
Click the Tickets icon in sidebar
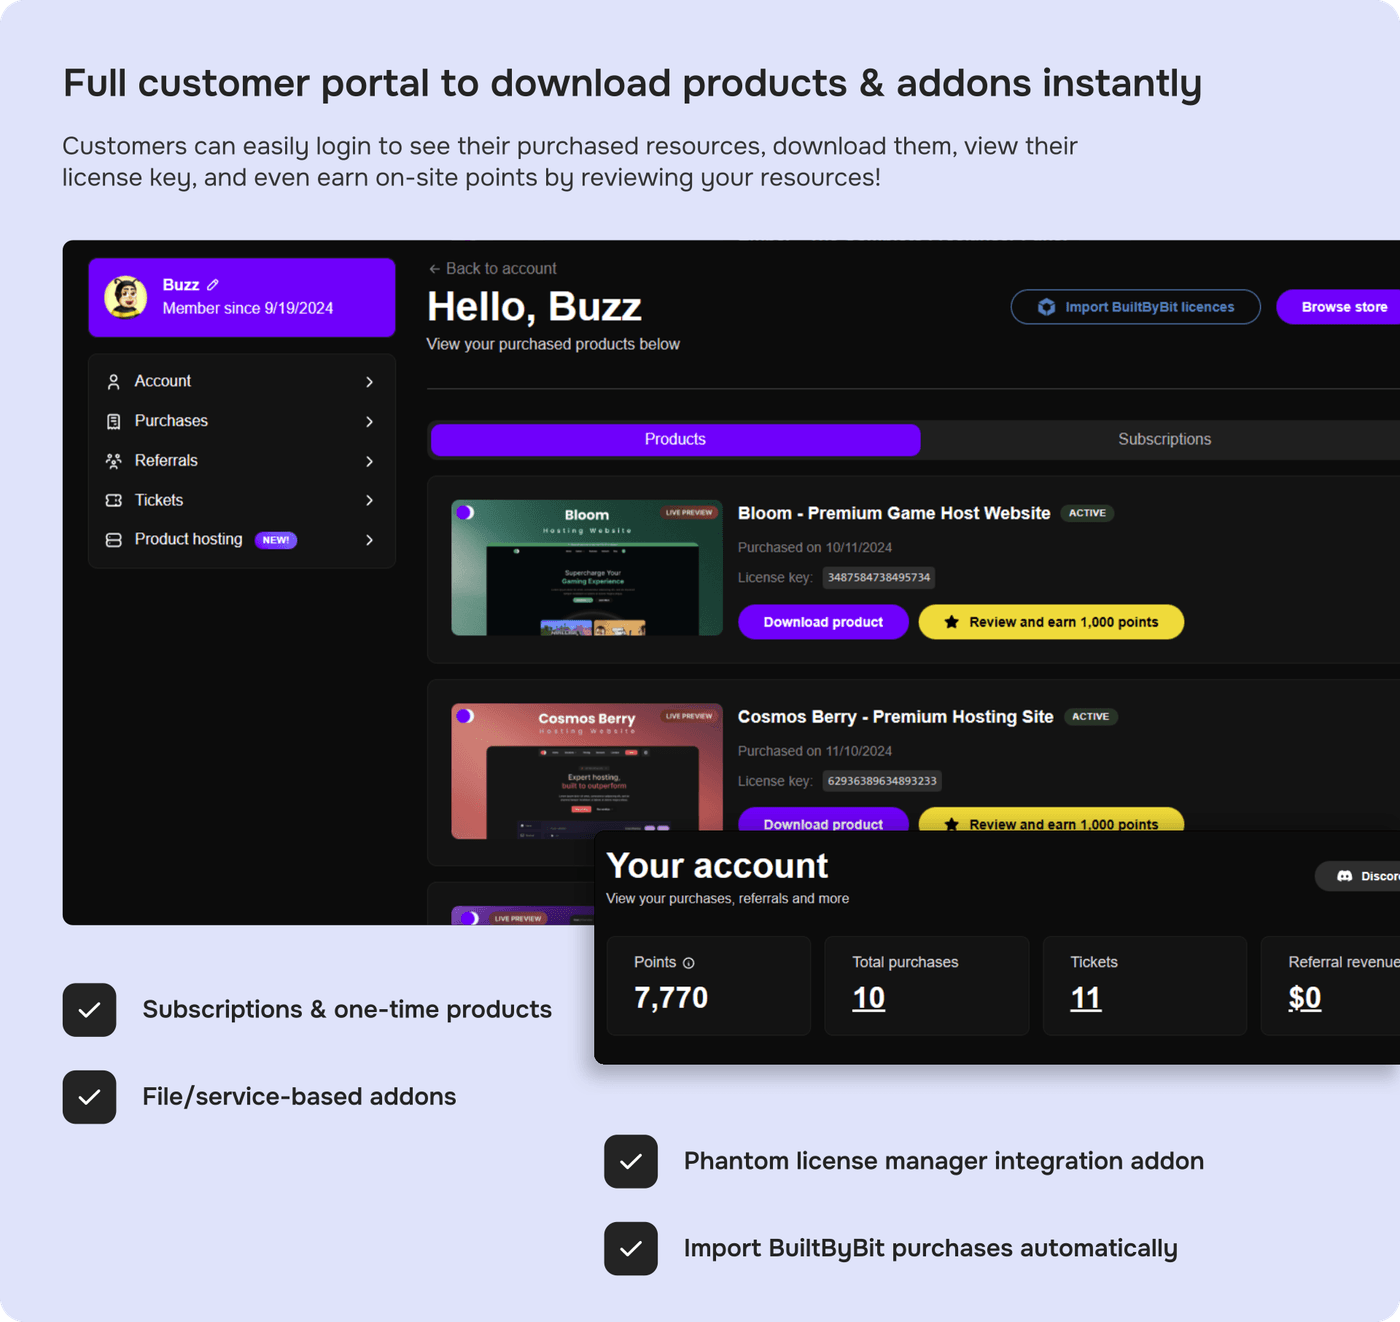coord(114,500)
